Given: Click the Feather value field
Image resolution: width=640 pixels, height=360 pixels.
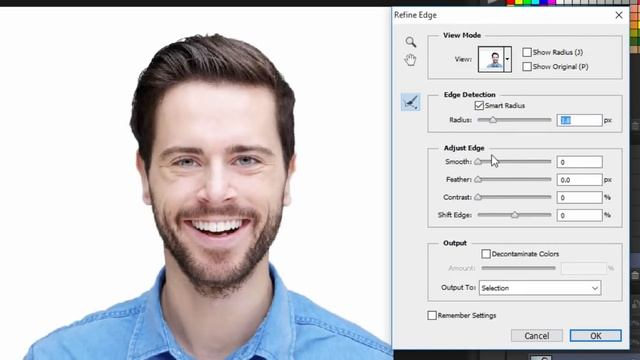Looking at the screenshot, I should (x=579, y=180).
